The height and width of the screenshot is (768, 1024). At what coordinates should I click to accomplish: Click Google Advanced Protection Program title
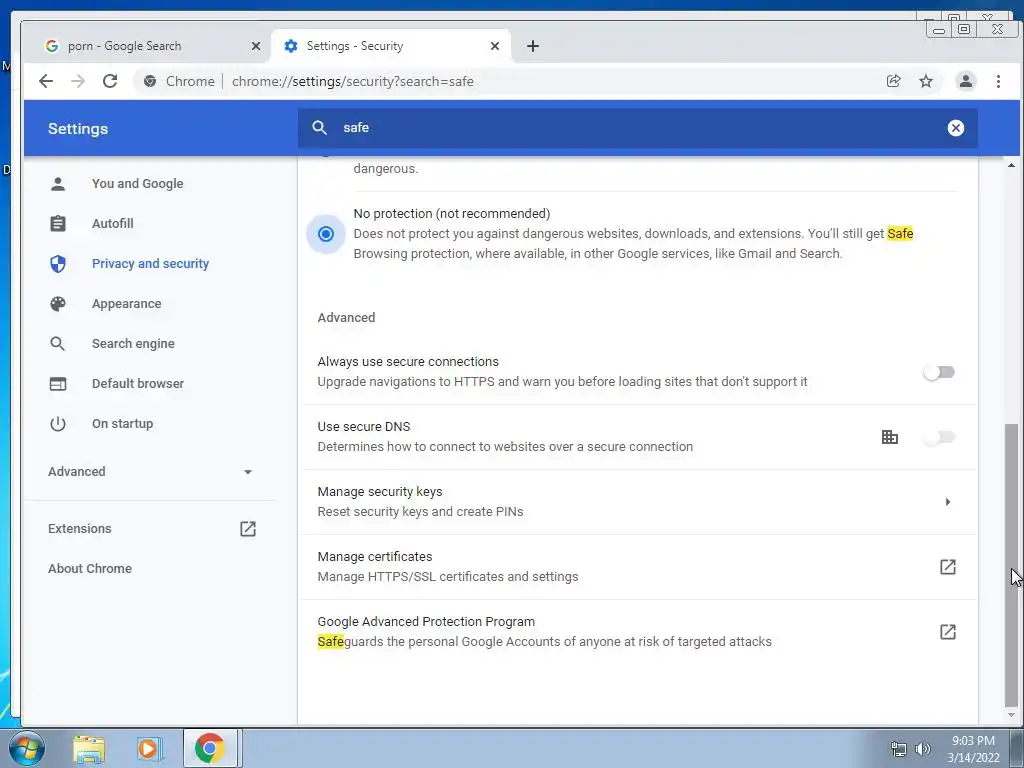pyautogui.click(x=426, y=622)
